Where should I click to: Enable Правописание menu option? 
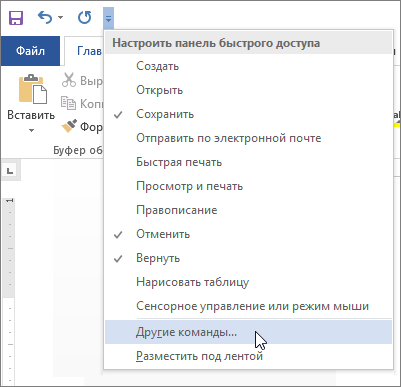[248, 210]
